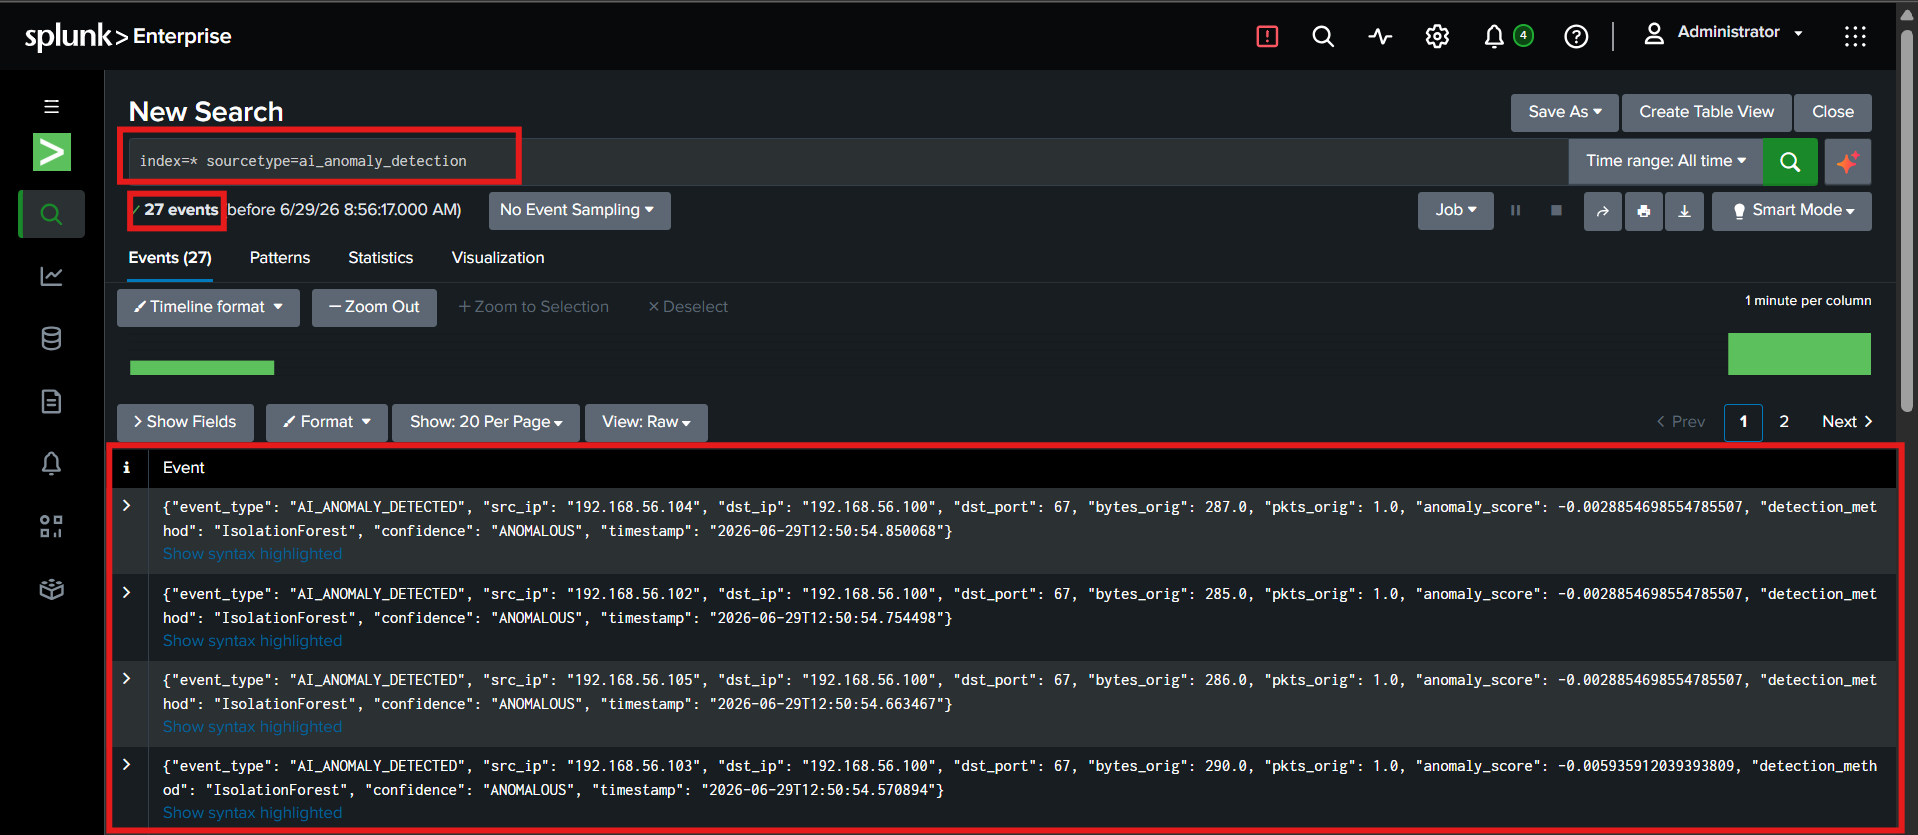Click the red alert warning icon
1918x835 pixels.
(x=1267, y=37)
